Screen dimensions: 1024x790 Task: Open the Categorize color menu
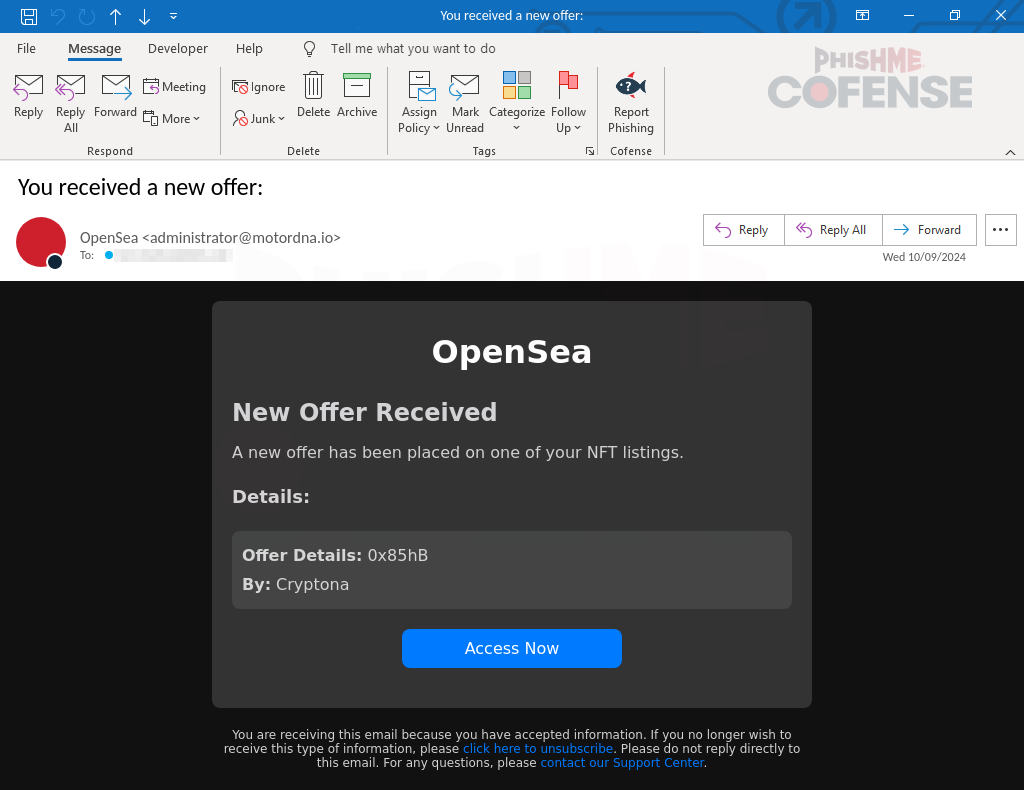pos(517,103)
